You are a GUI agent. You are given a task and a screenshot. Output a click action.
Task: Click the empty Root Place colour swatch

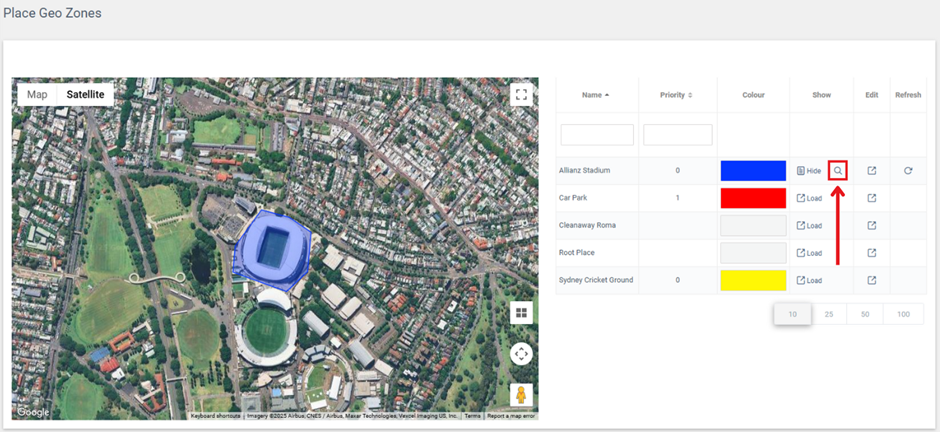coord(753,253)
